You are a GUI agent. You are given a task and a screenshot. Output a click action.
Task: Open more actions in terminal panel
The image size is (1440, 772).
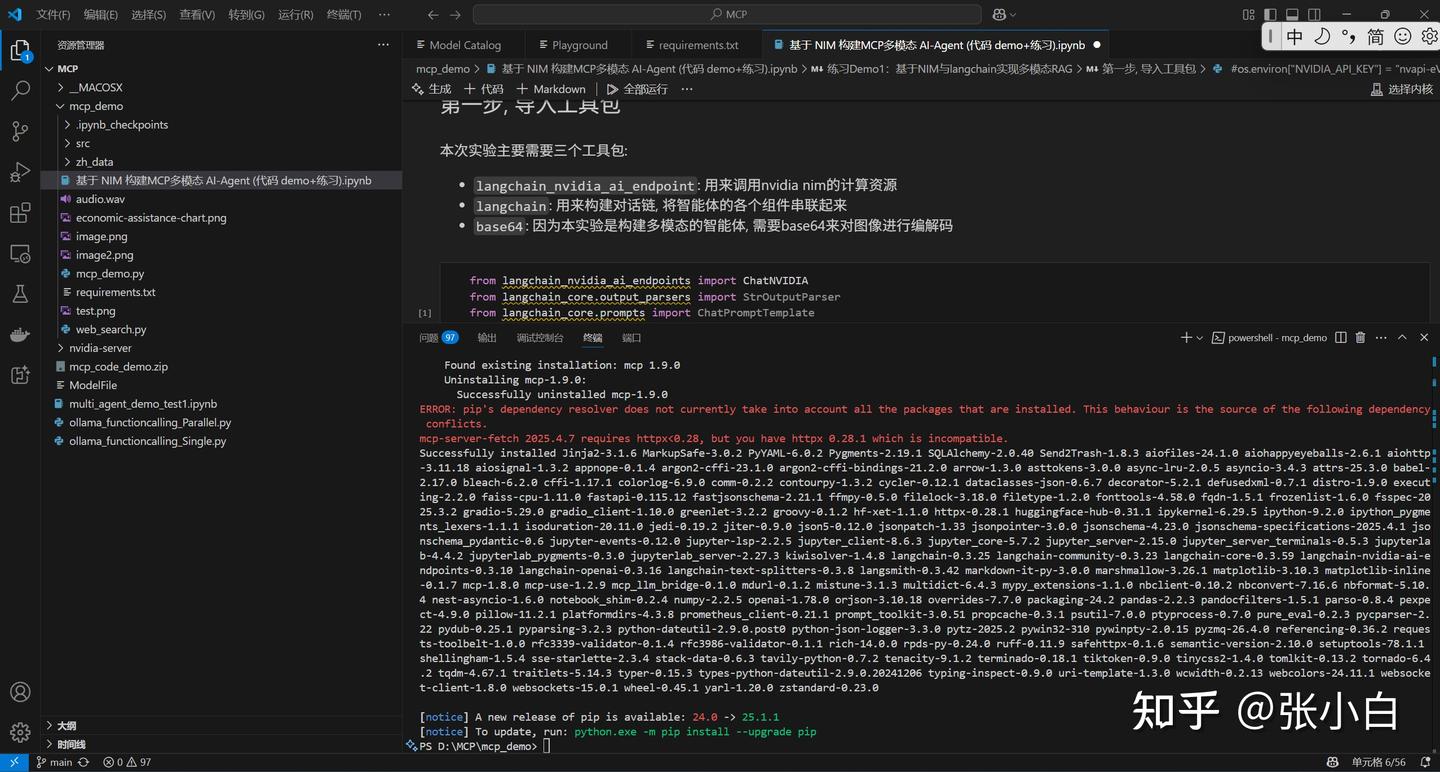(1381, 338)
